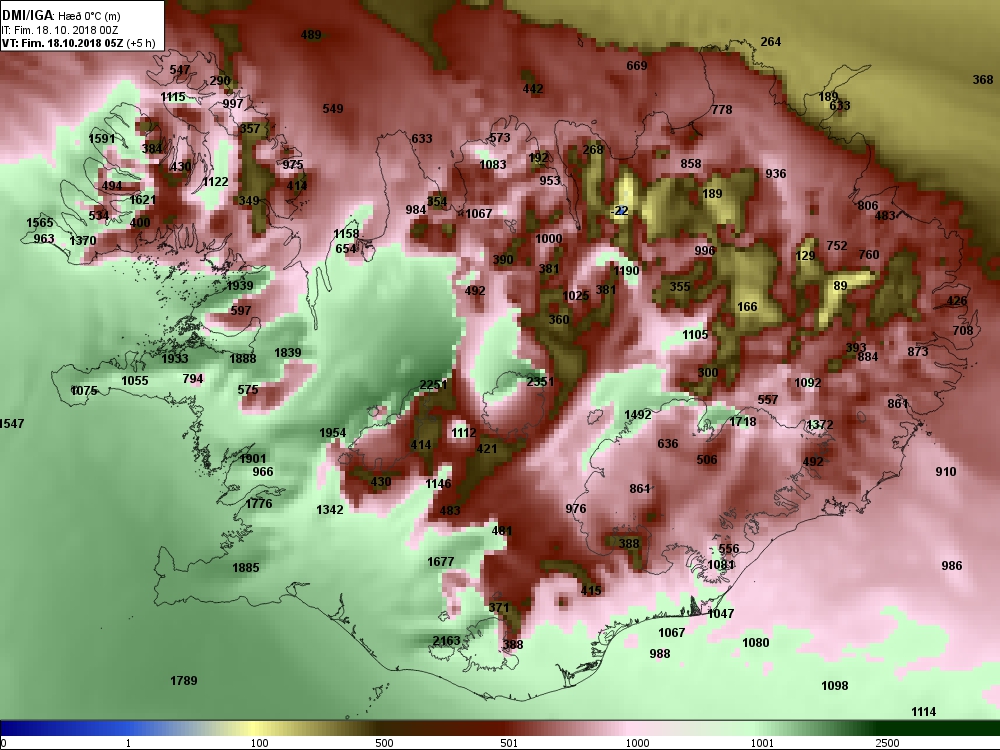The image size is (1000, 750).
Task: Click the value 1105
Action: point(695,334)
